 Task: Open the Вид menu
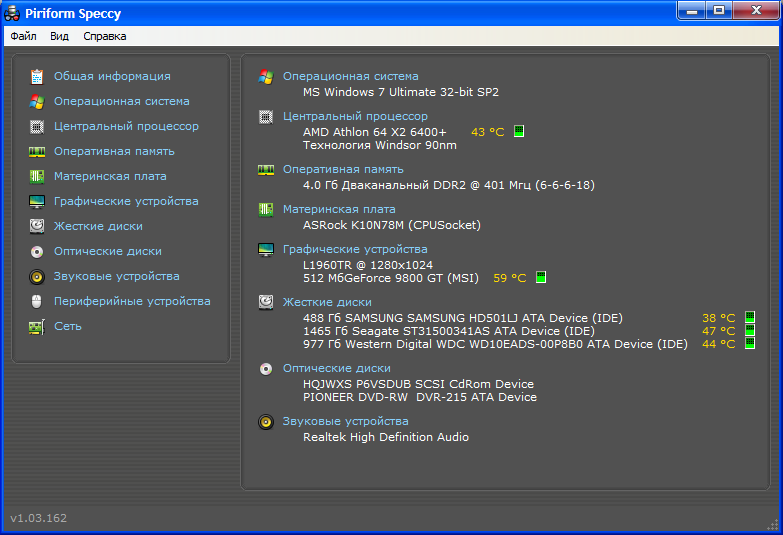coord(60,36)
